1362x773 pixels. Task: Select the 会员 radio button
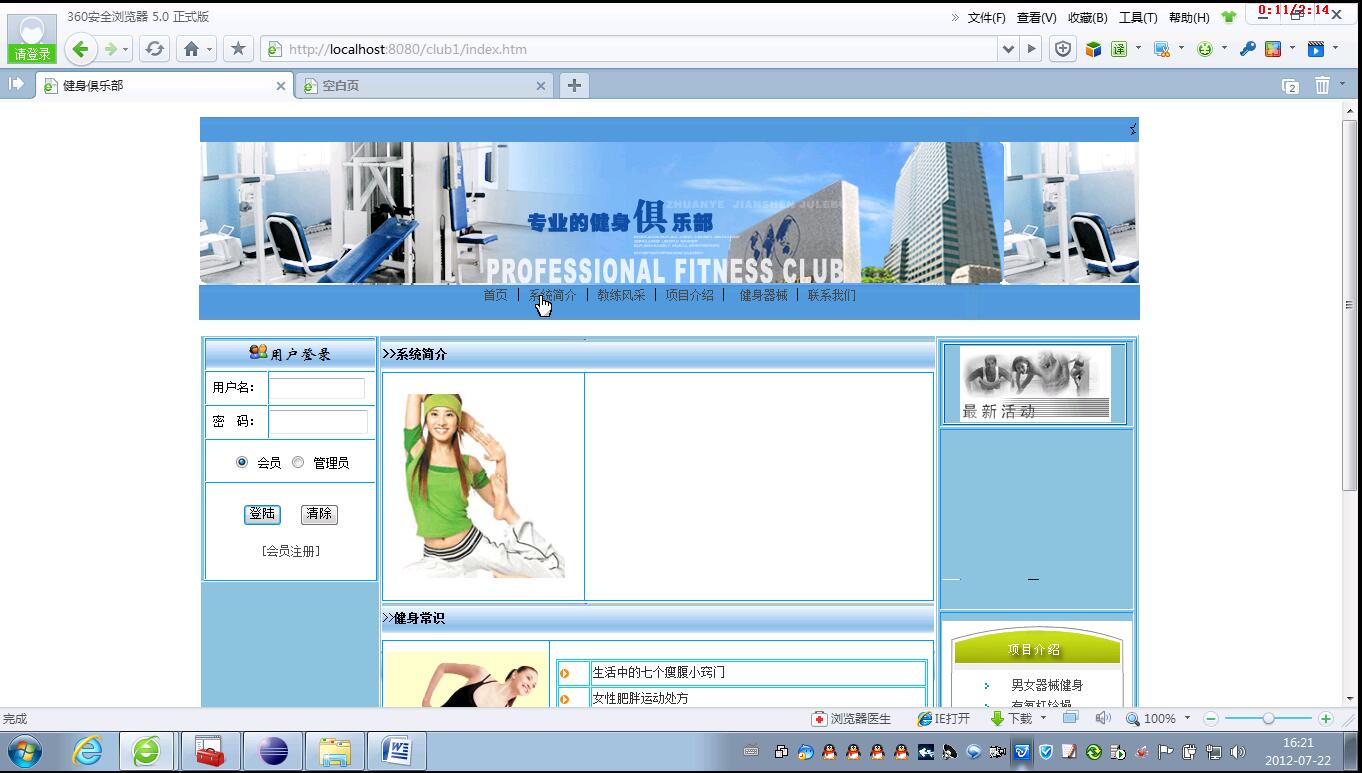coord(242,462)
